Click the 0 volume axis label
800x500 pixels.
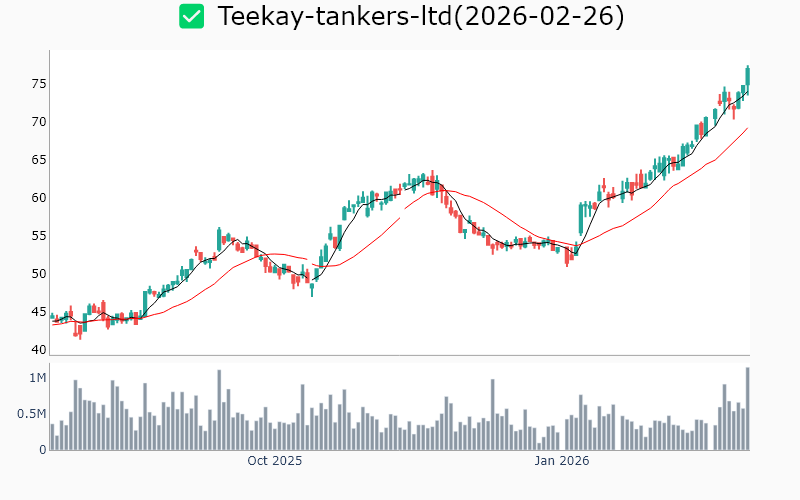pyautogui.click(x=42, y=450)
